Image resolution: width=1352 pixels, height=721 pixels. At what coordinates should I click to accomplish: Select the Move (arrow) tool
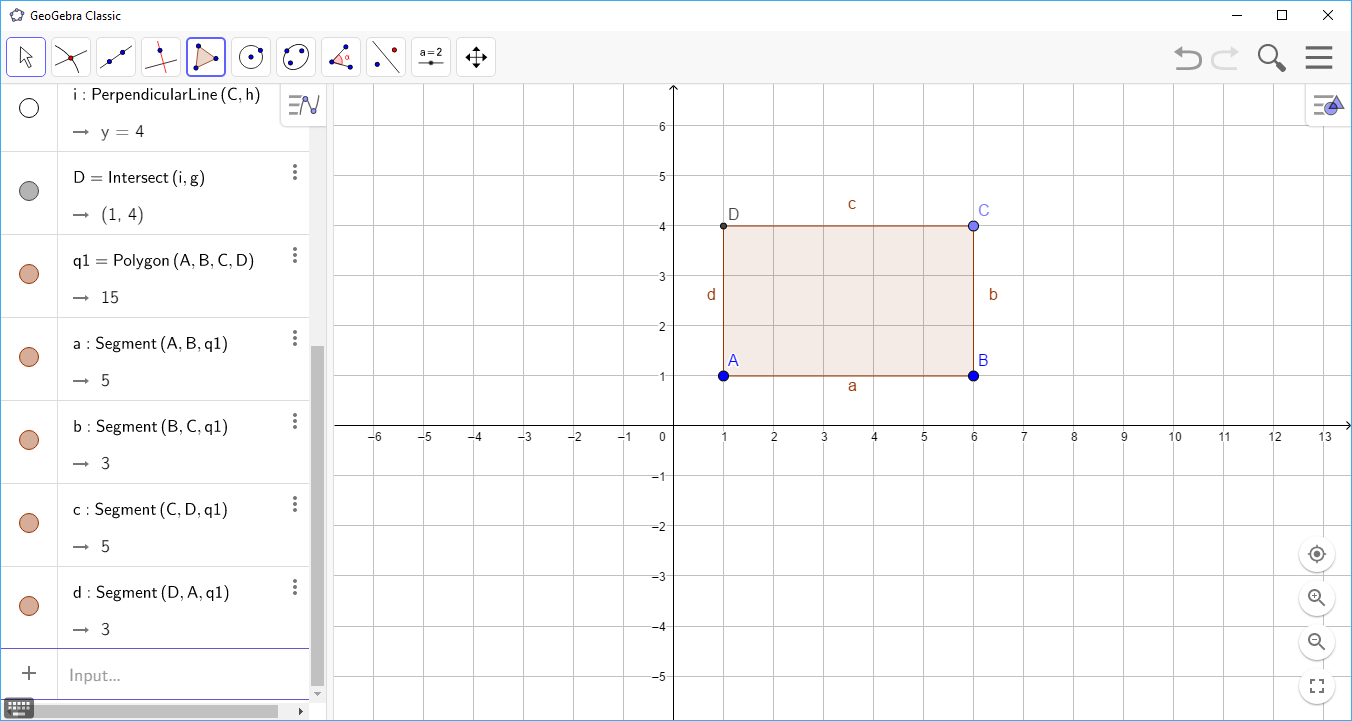point(25,57)
